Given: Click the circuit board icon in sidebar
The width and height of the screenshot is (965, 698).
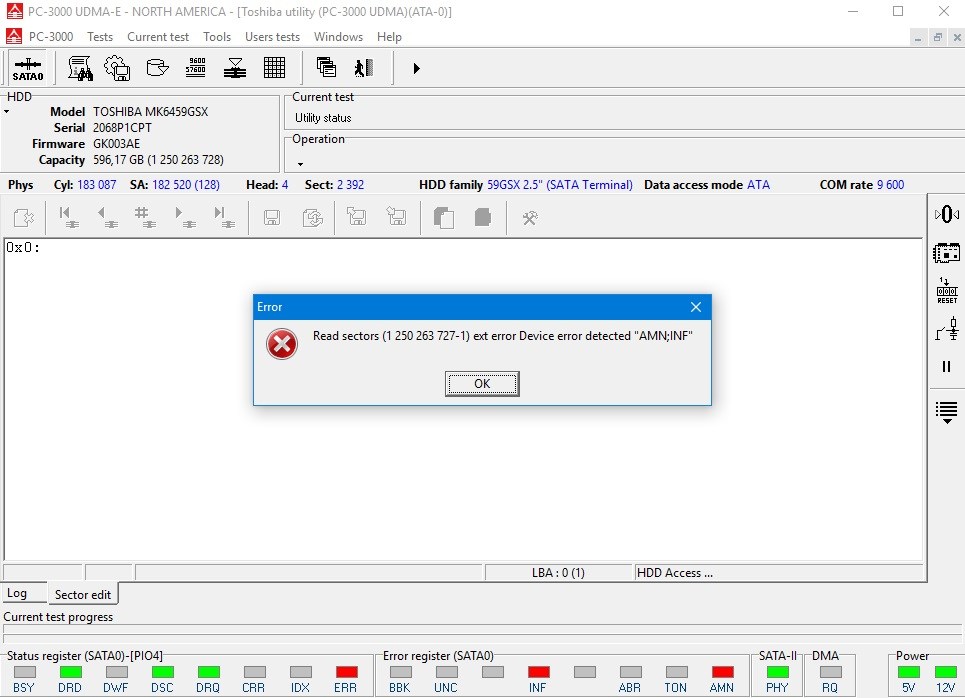Looking at the screenshot, I should (x=946, y=252).
